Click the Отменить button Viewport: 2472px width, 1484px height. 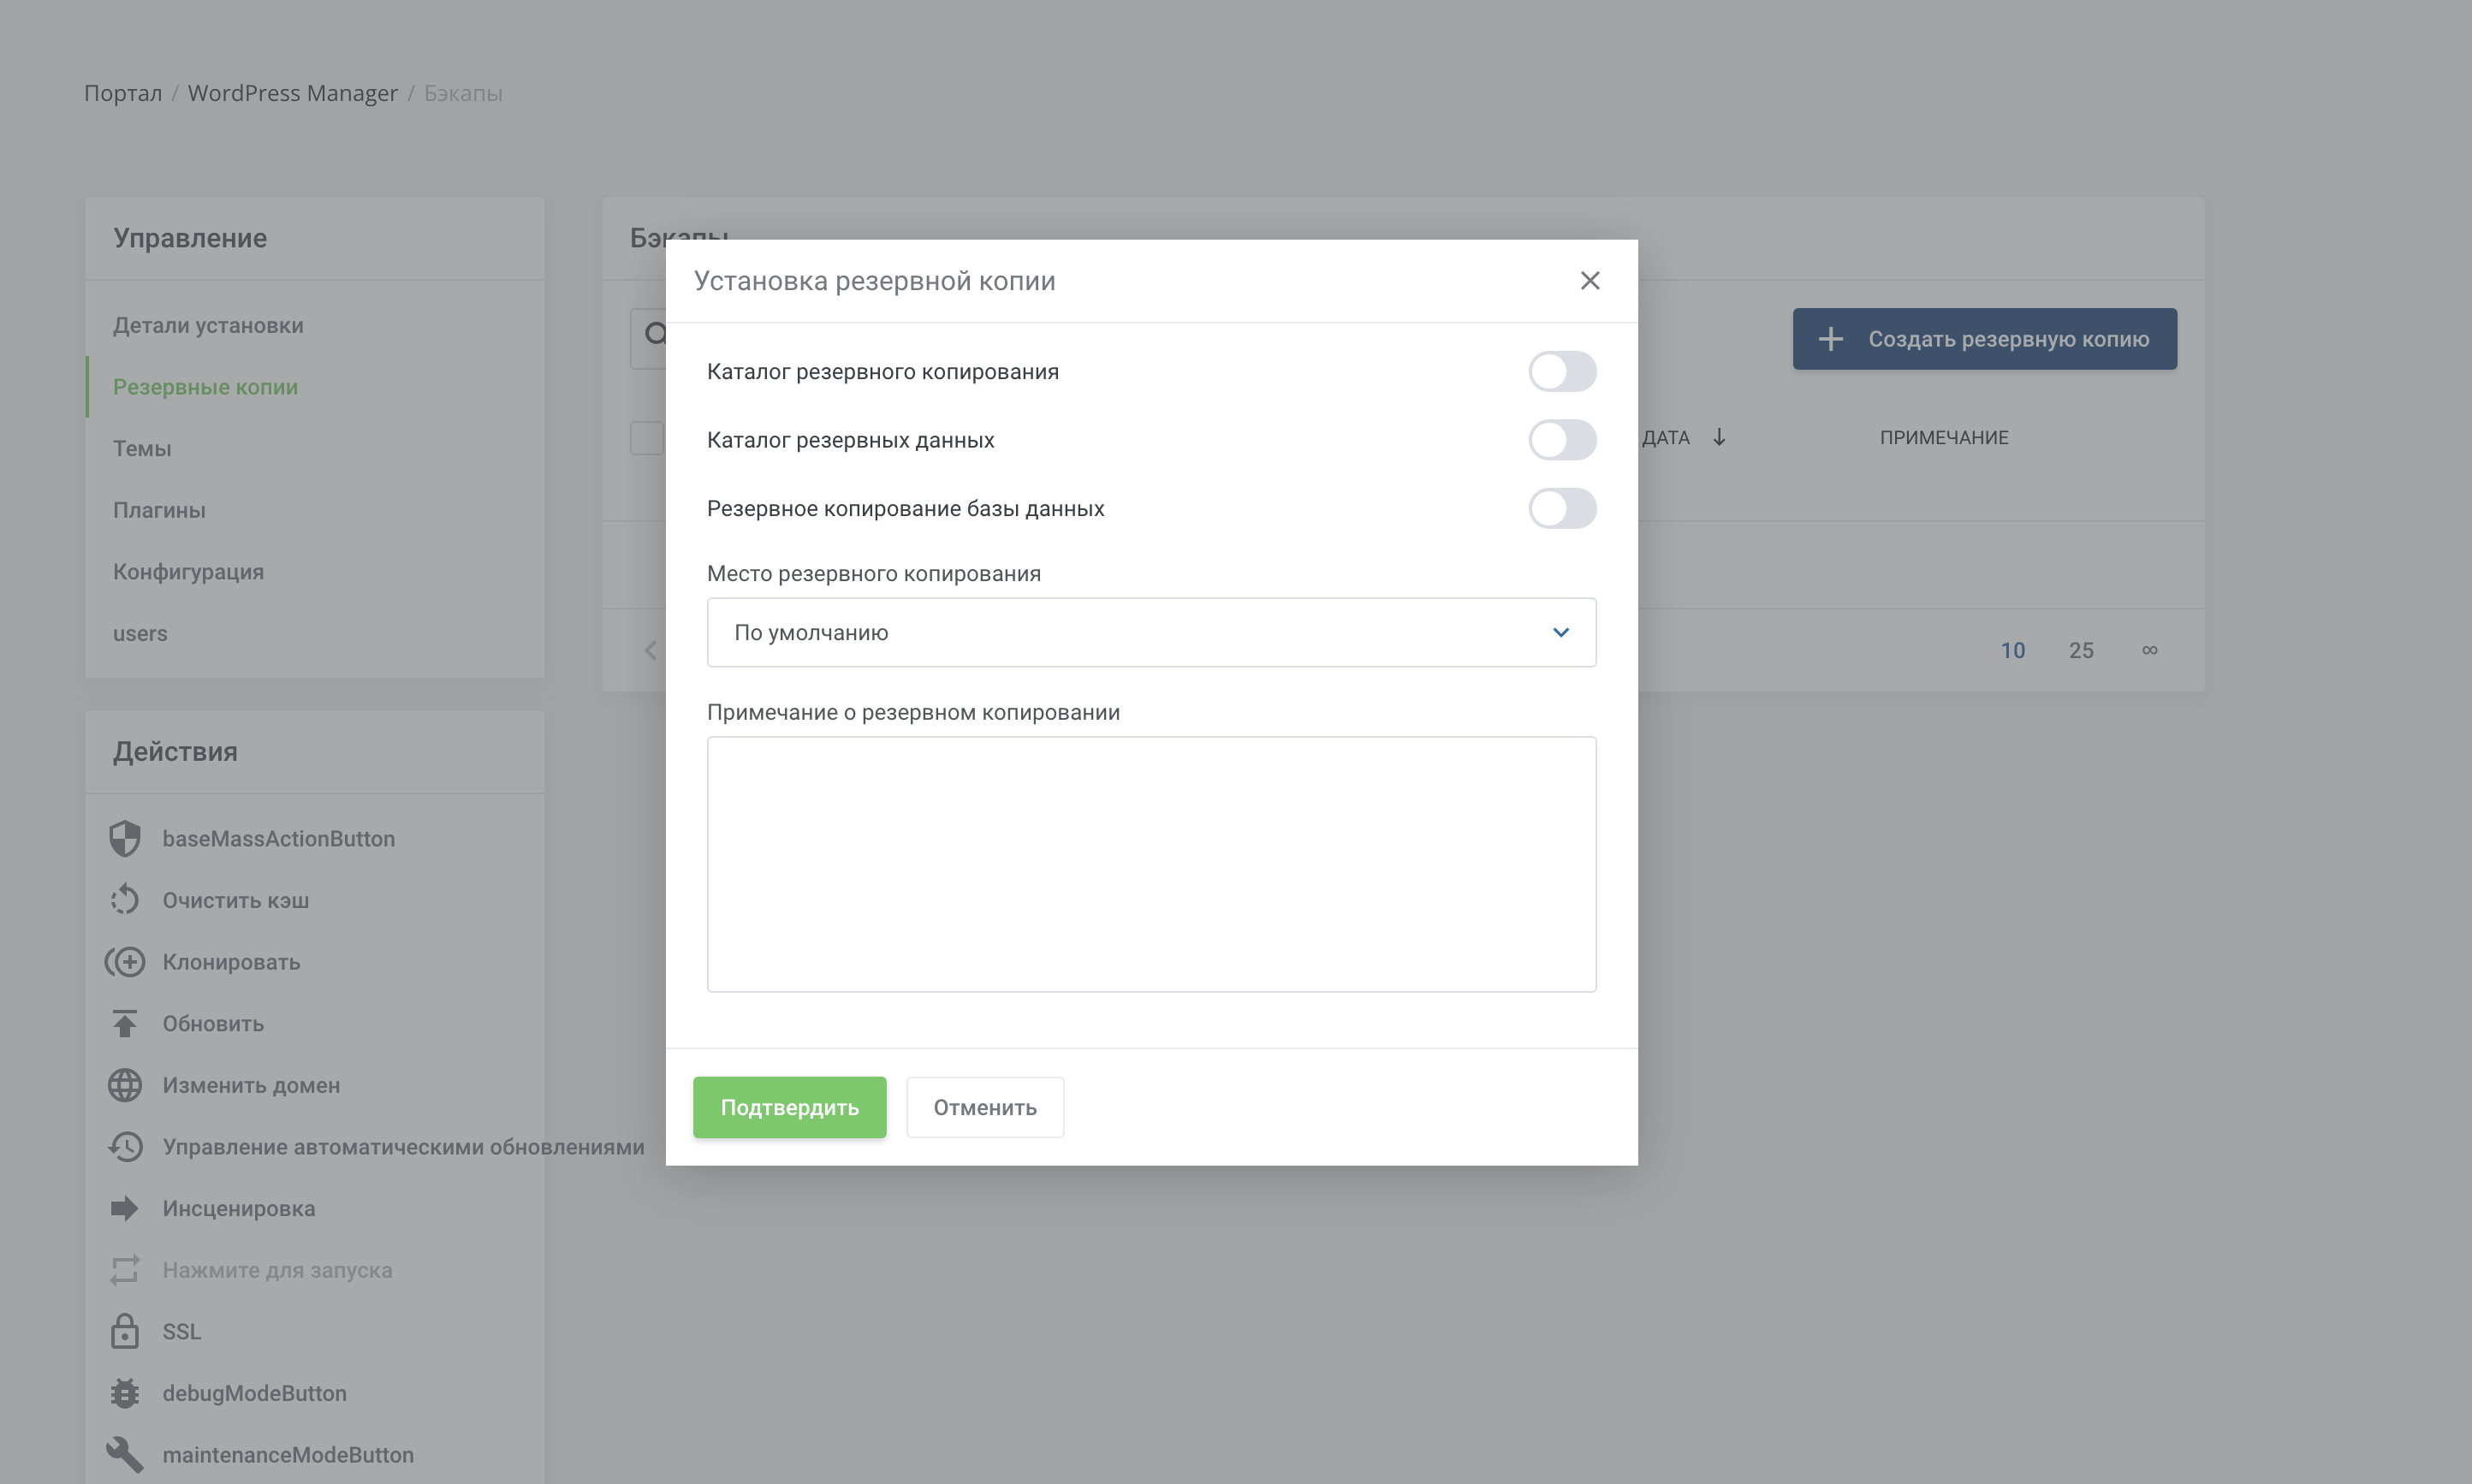click(985, 1107)
